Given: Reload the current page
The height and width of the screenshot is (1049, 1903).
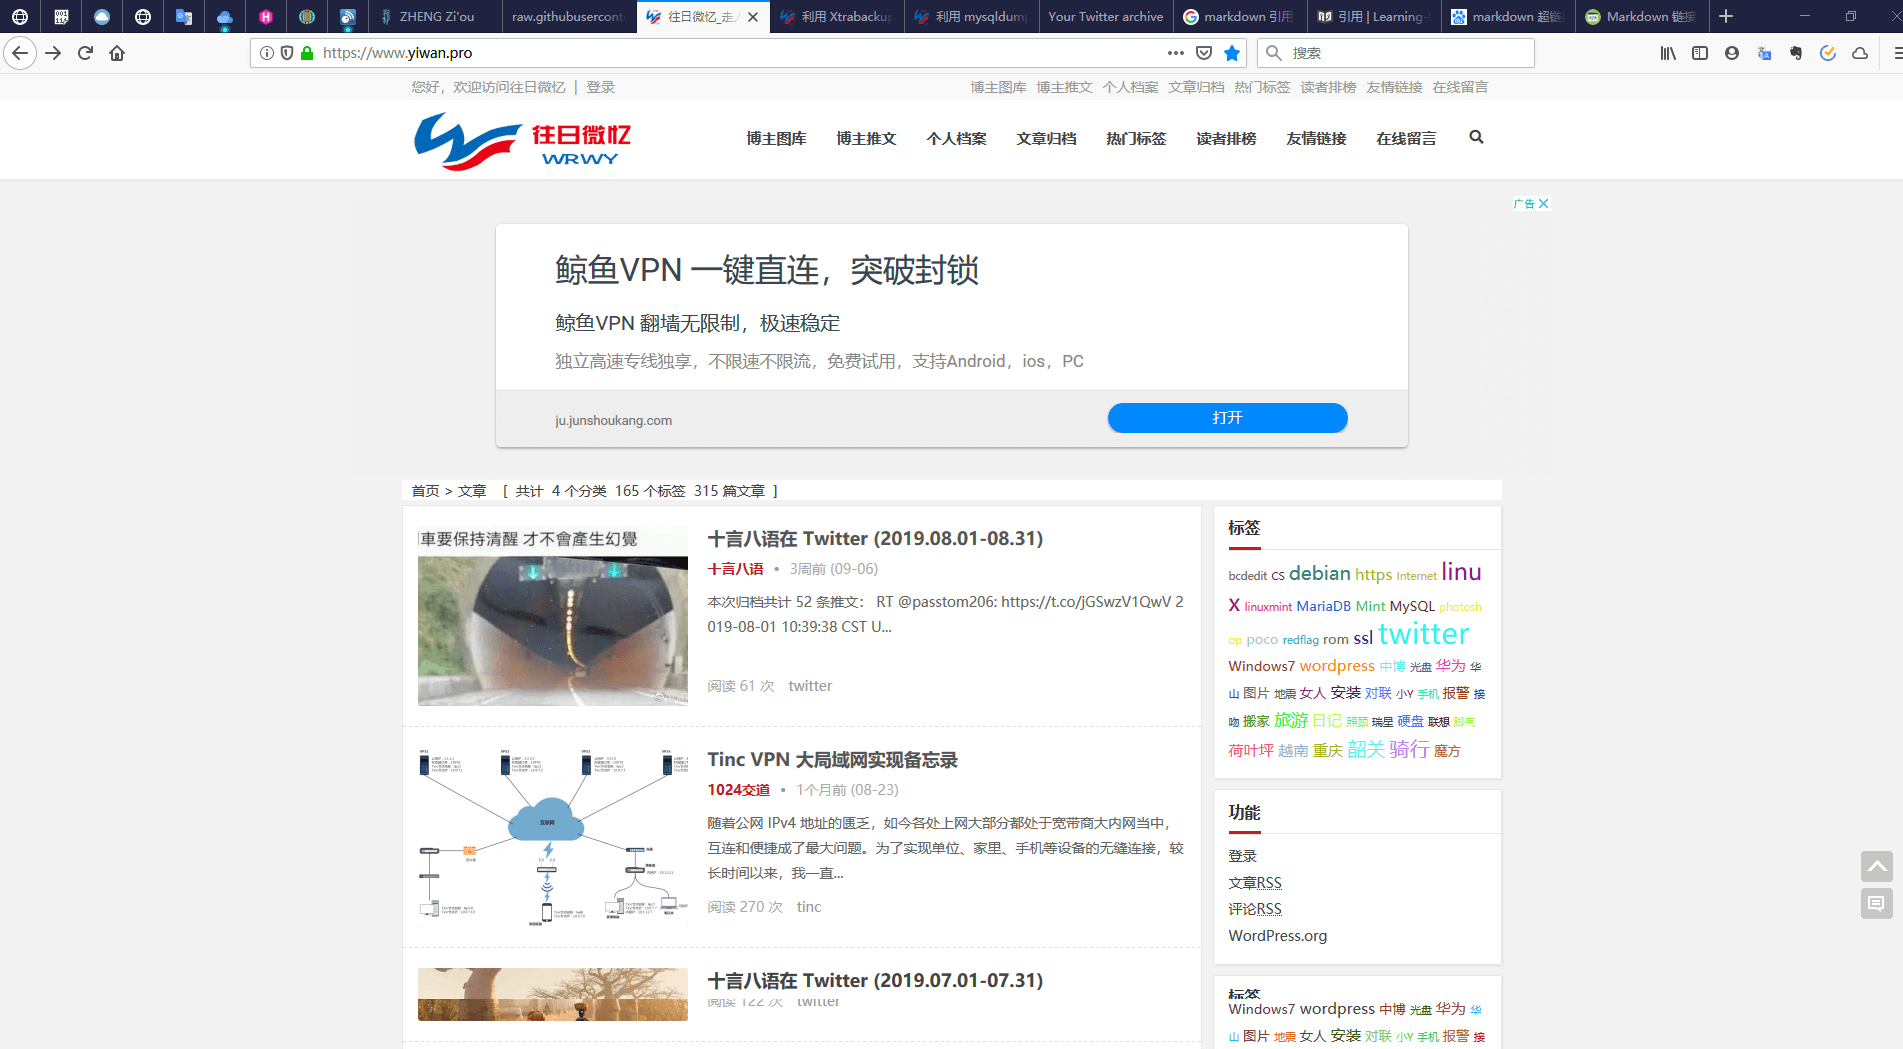Looking at the screenshot, I should point(85,53).
